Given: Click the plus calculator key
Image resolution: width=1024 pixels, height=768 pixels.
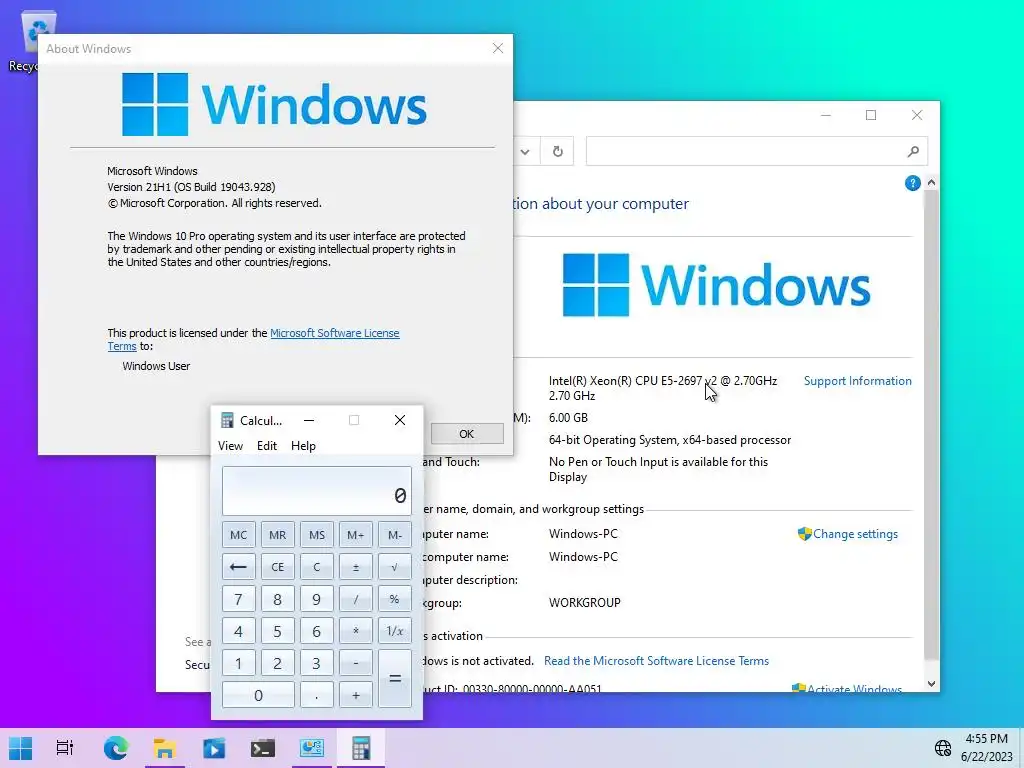Looking at the screenshot, I should click(356, 695).
